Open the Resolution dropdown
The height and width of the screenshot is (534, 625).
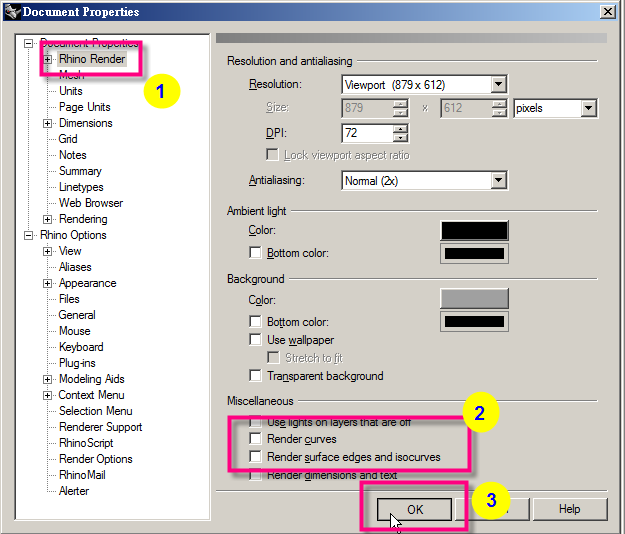point(498,84)
